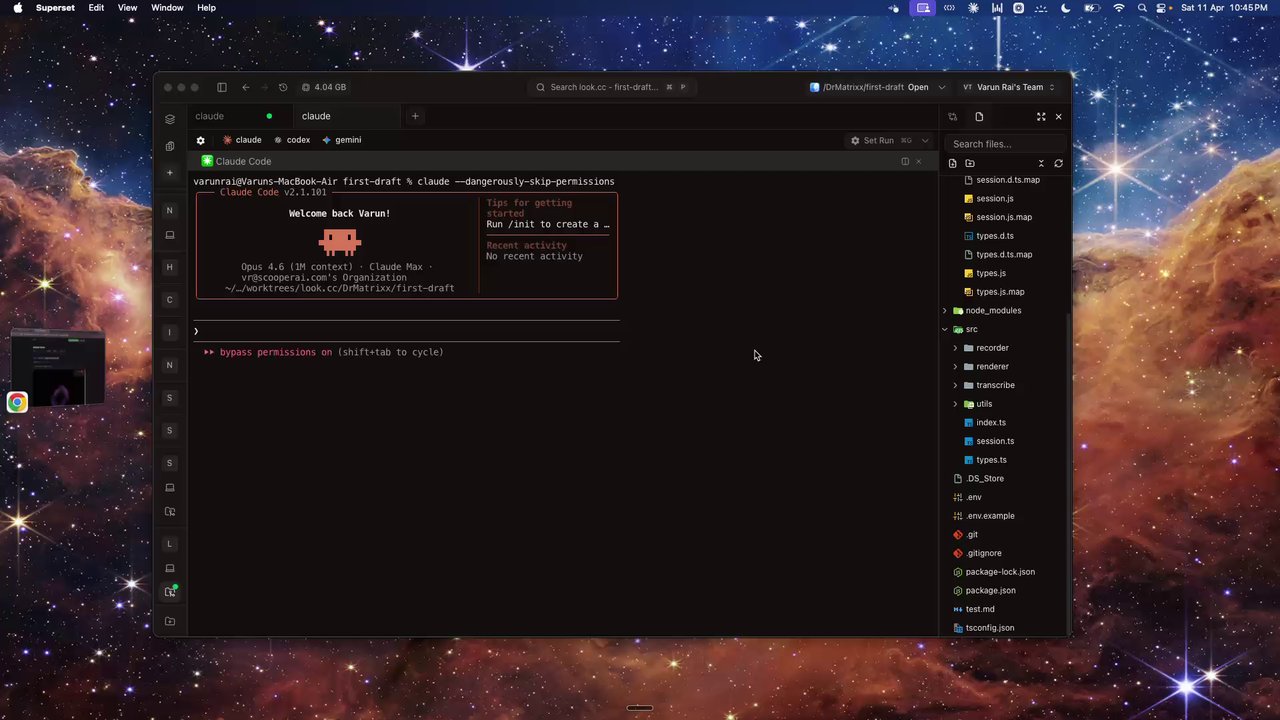Open the presets settings gear icon
Viewport: 1280px width, 720px height.
(x=200, y=140)
